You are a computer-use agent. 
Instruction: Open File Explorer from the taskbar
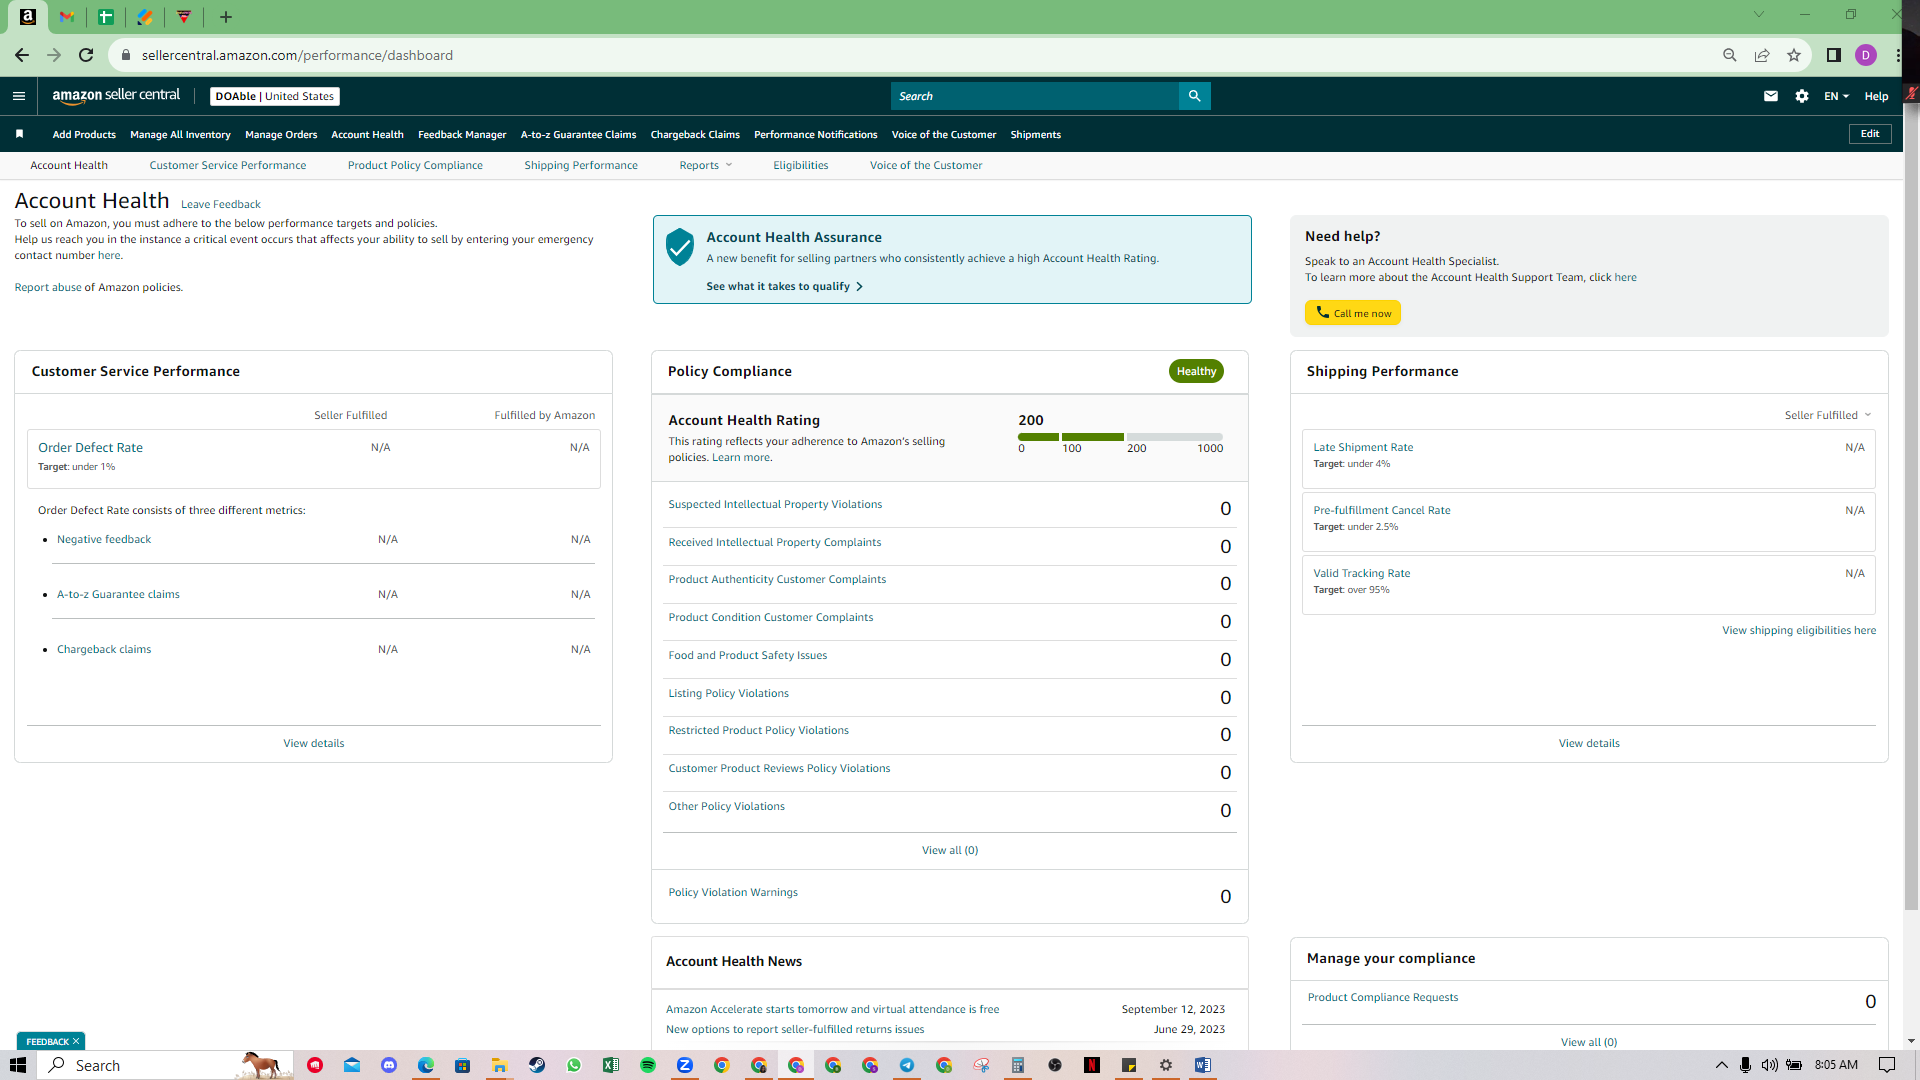(499, 1065)
